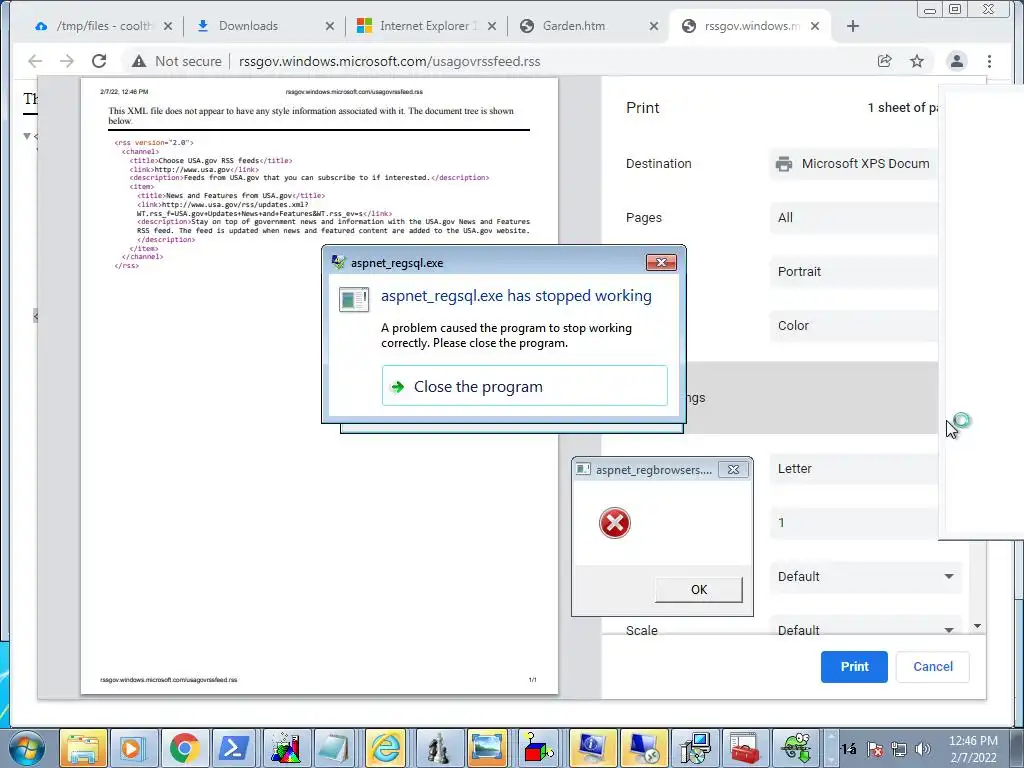Open the Pages dropdown showing All
Screen dimensions: 1024x768
[x=854, y=218]
